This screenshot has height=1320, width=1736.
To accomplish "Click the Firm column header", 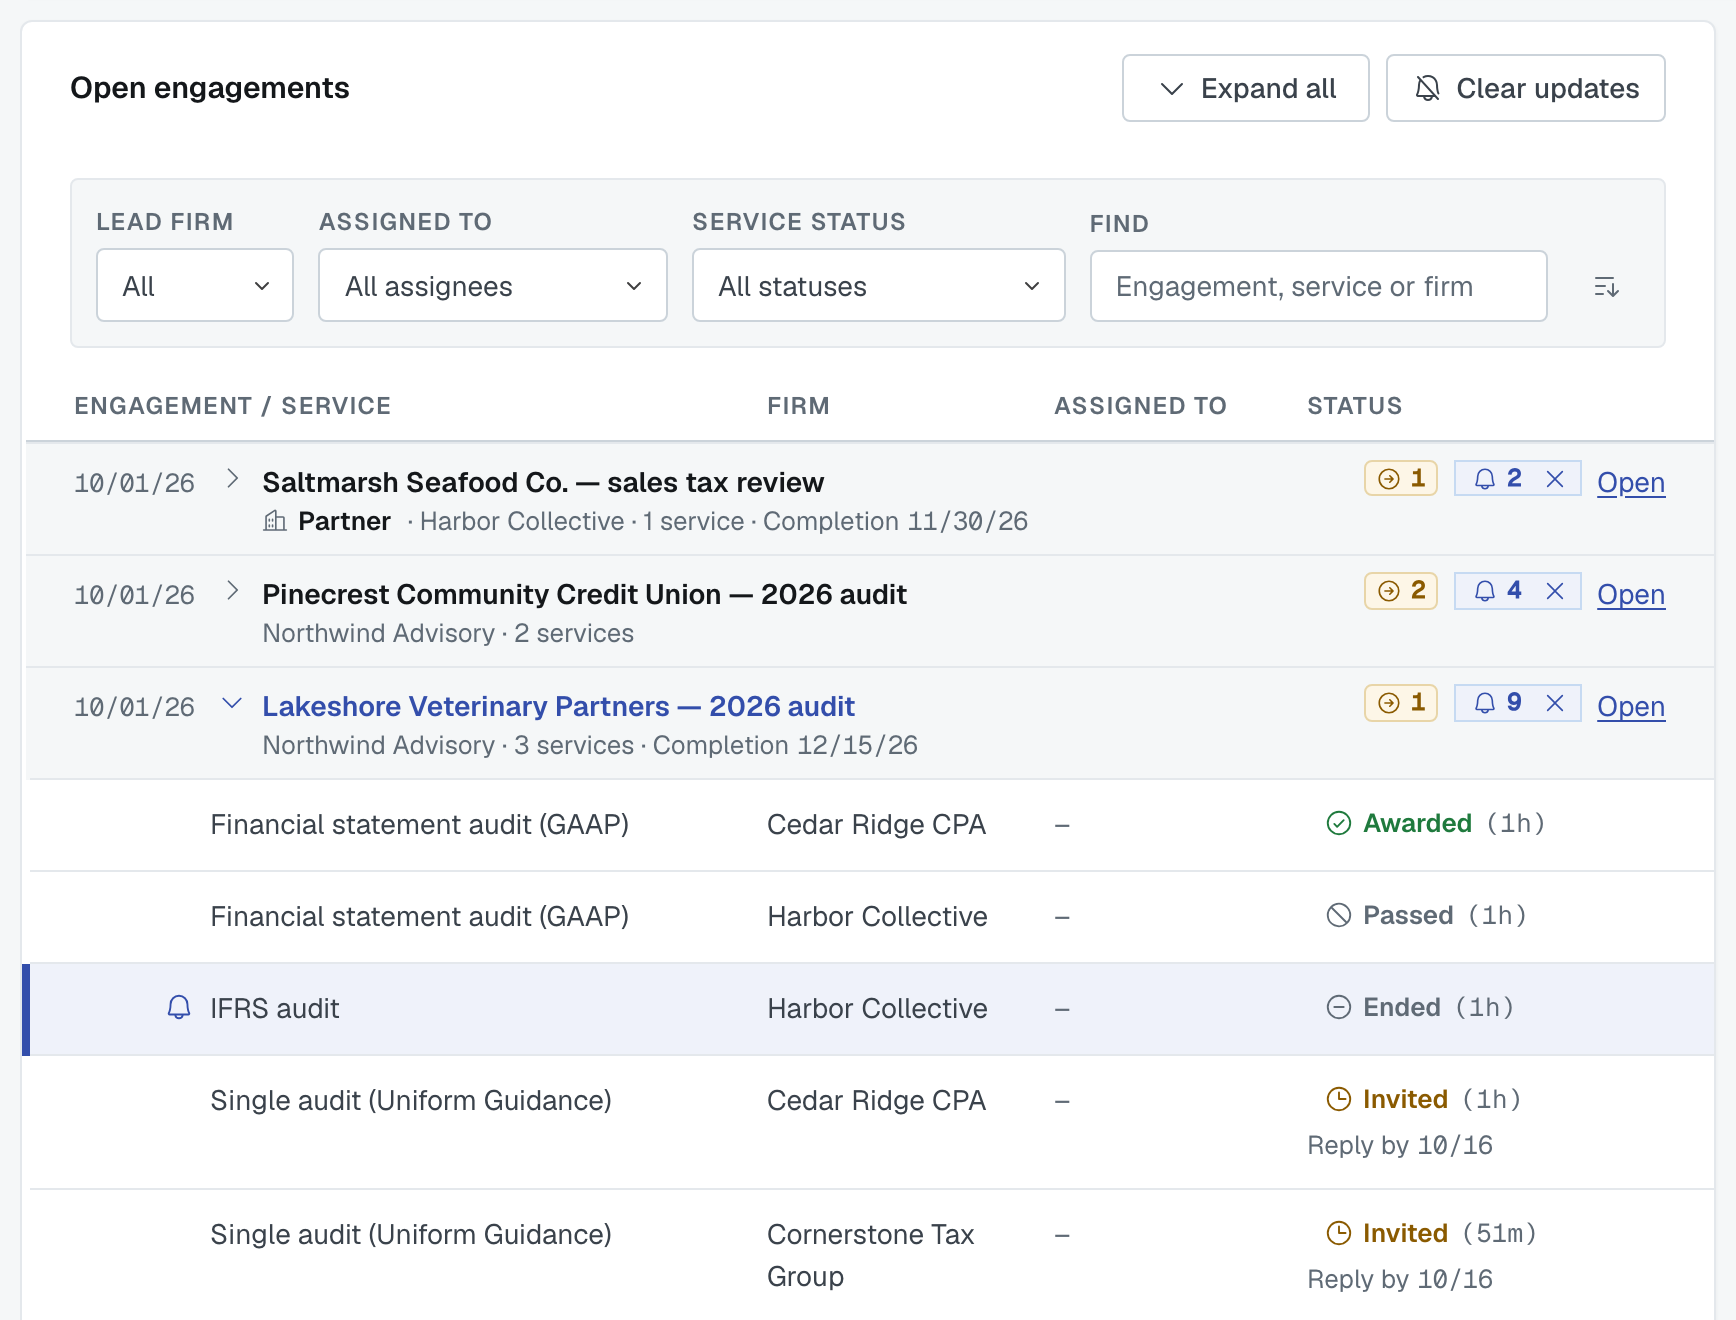I will [x=798, y=406].
